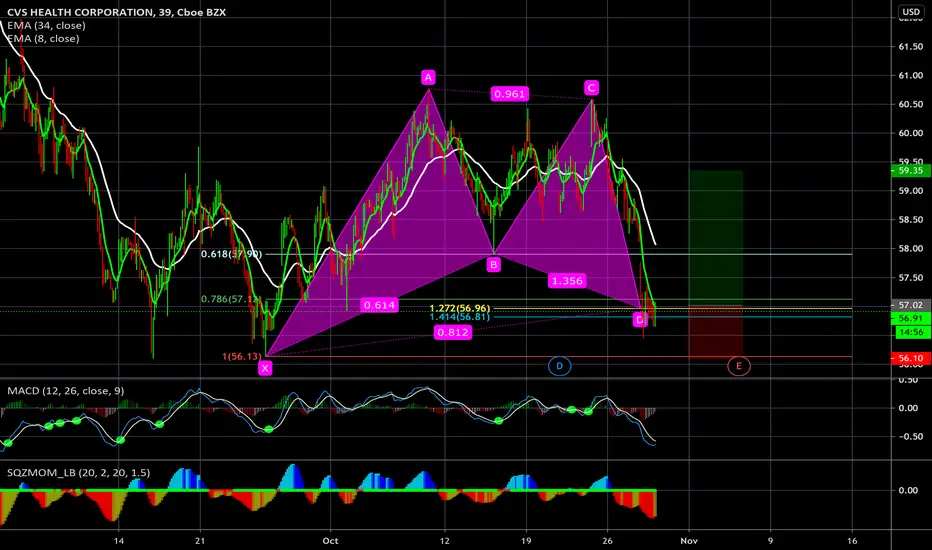Select the green long position profit zone

click(x=716, y=238)
